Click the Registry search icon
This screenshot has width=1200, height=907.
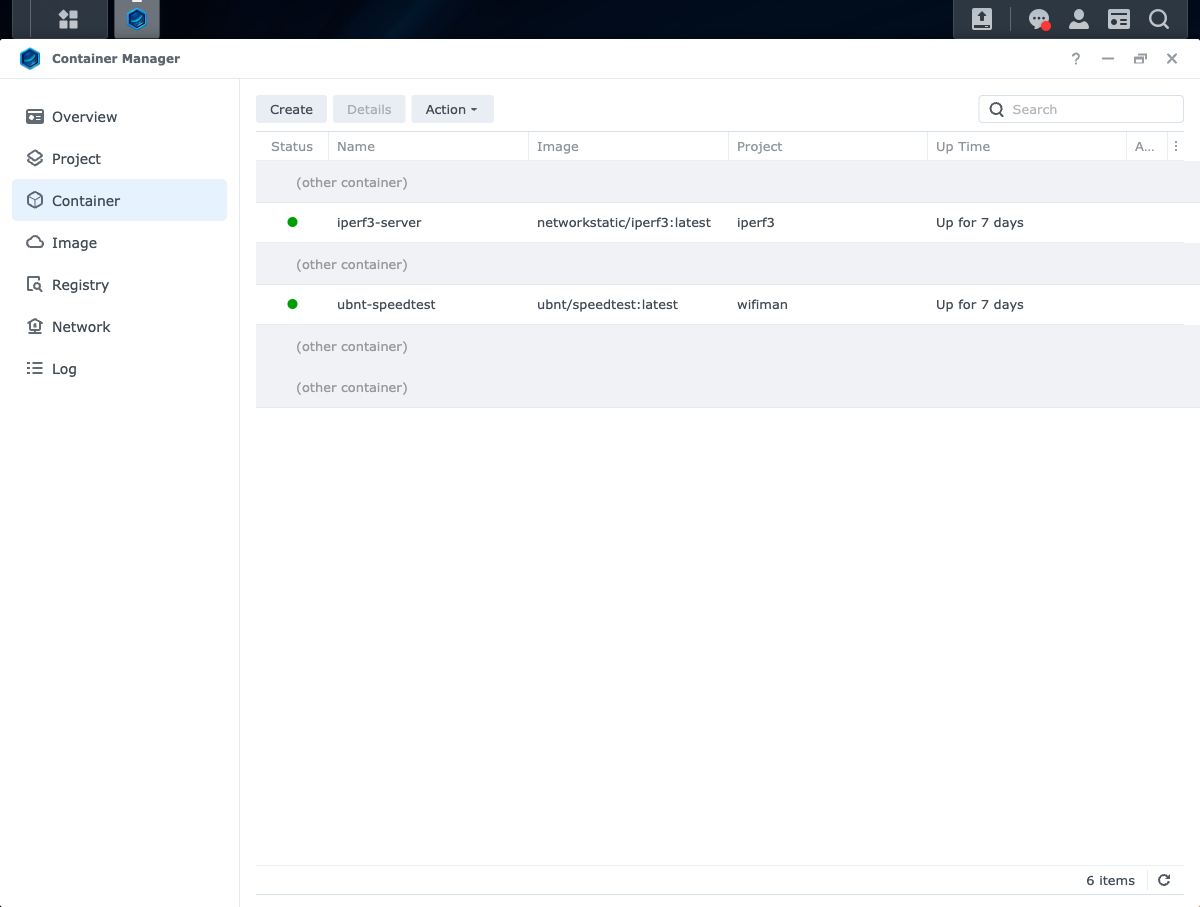pos(35,285)
